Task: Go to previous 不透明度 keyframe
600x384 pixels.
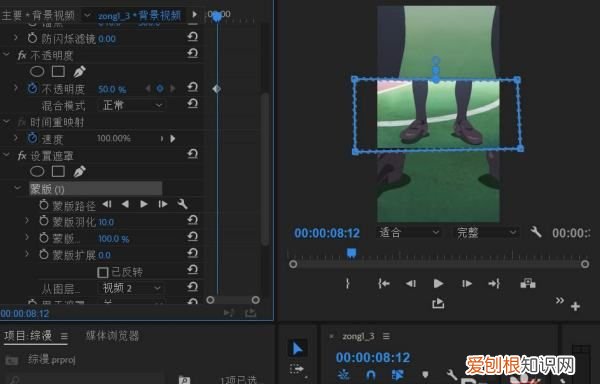Action: [x=148, y=89]
